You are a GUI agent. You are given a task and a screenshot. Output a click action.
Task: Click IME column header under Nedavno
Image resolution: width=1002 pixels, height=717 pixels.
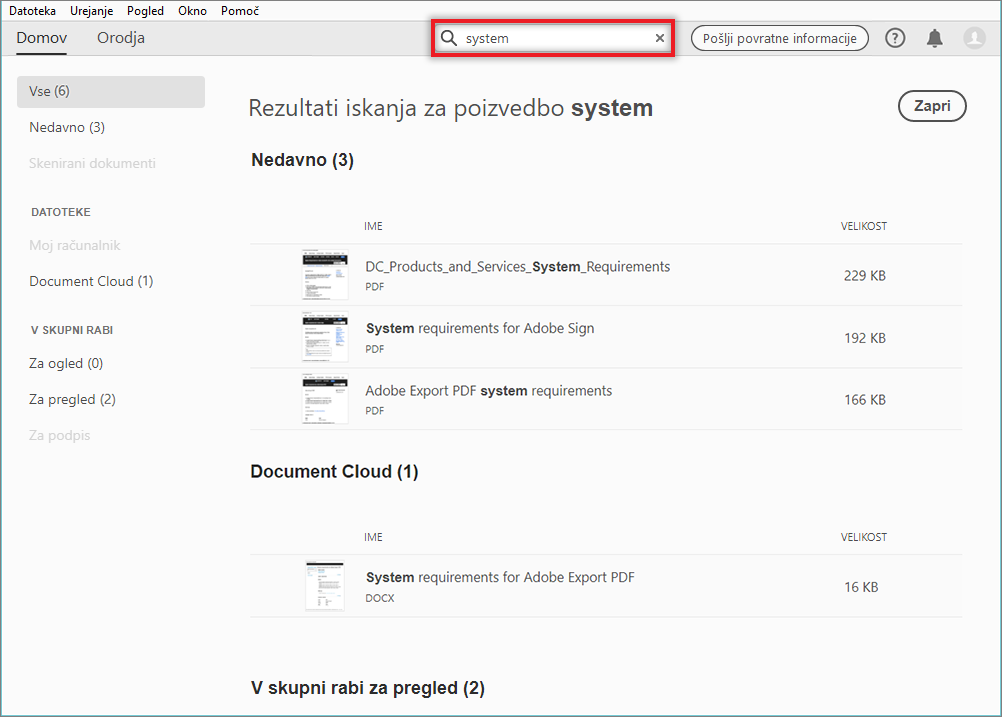[373, 226]
